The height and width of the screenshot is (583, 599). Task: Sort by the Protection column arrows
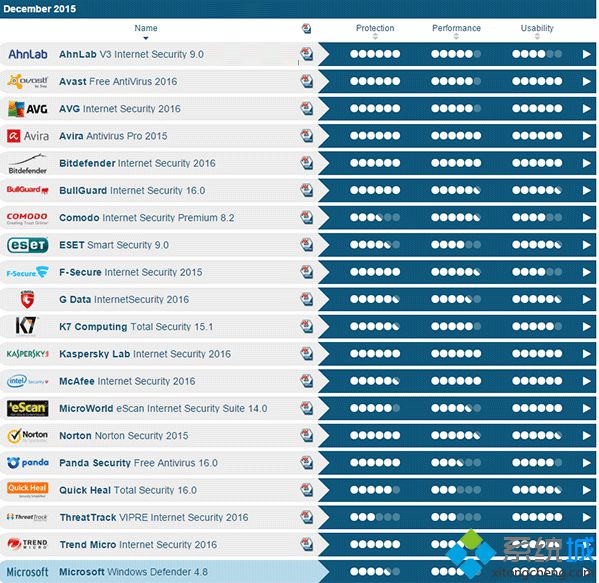point(375,36)
